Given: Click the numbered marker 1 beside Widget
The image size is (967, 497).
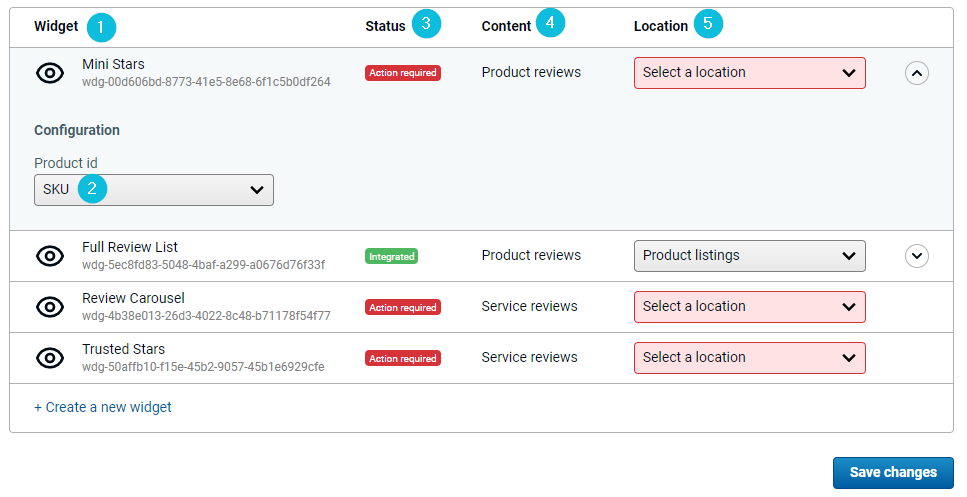Looking at the screenshot, I should [x=101, y=27].
